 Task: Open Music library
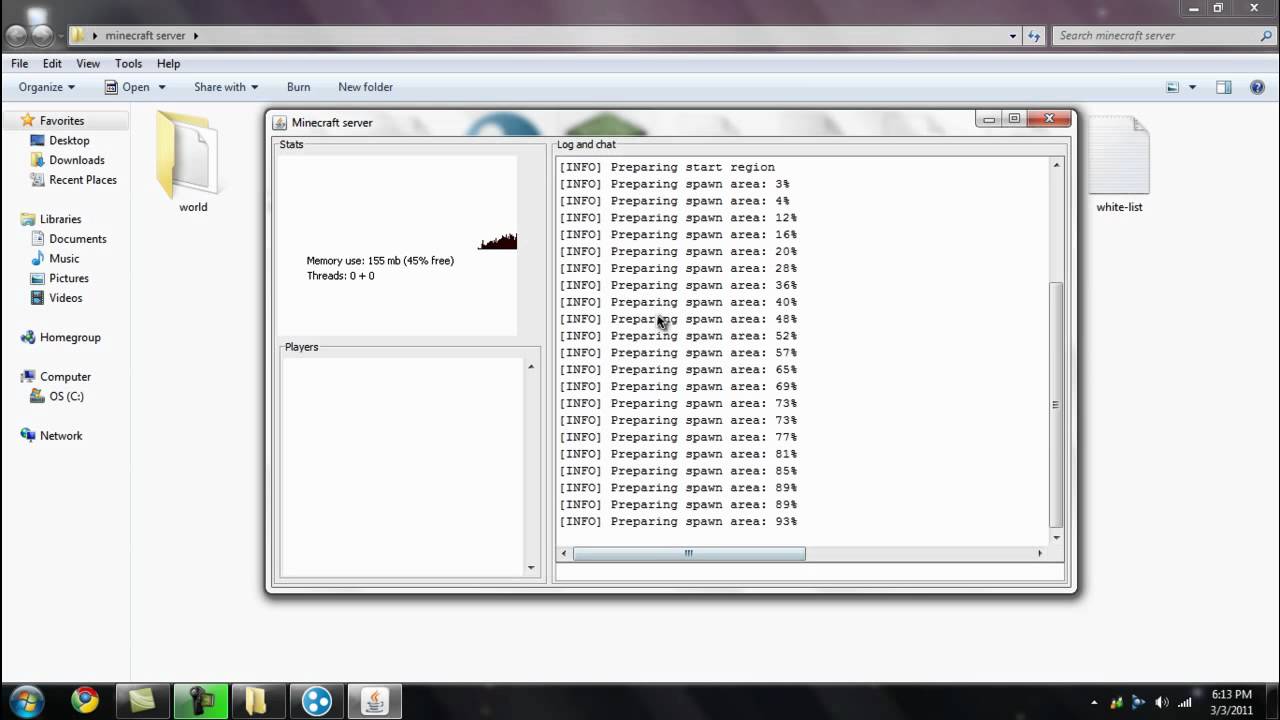coord(64,258)
